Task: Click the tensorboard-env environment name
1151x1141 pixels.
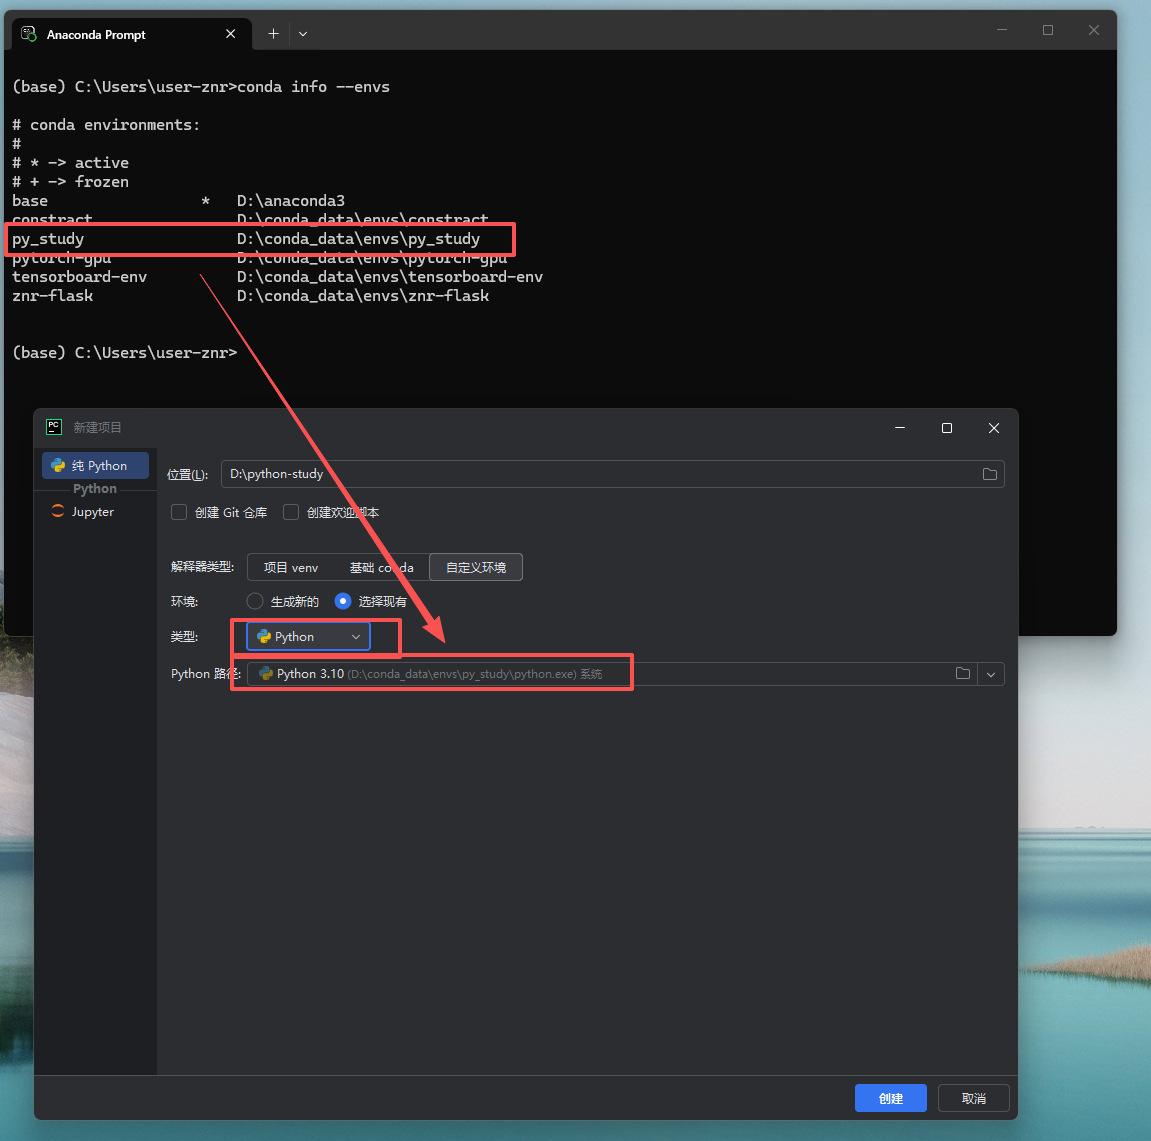Action: 79,277
